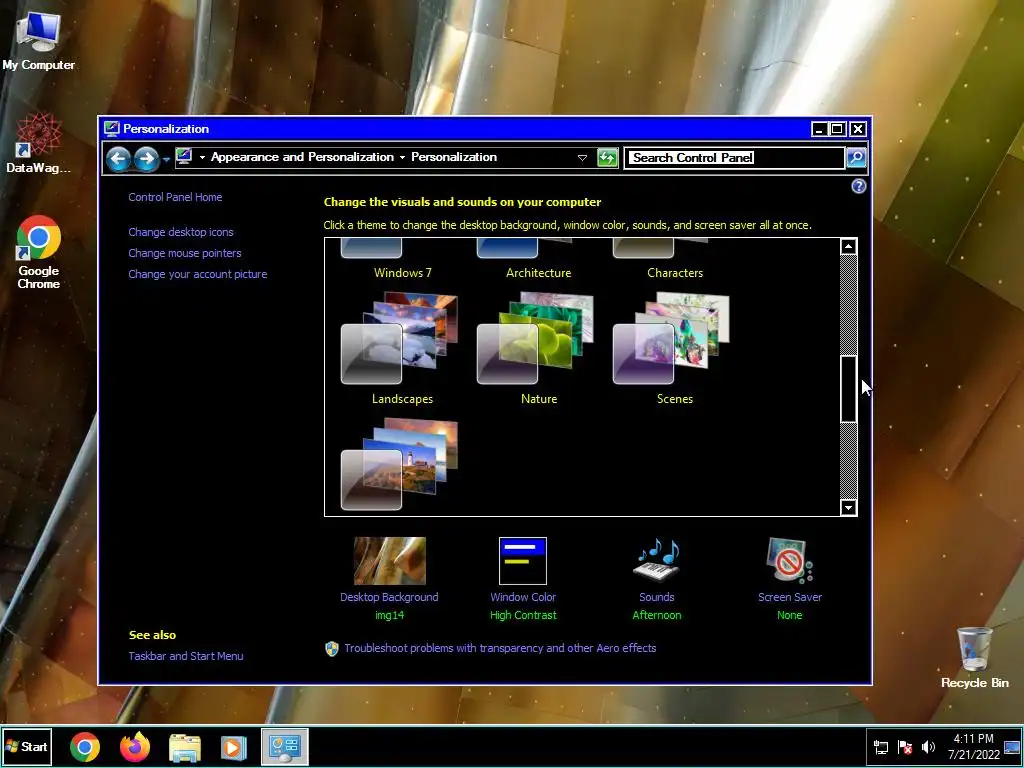Select the DataWag desktop shortcut

[x=39, y=143]
